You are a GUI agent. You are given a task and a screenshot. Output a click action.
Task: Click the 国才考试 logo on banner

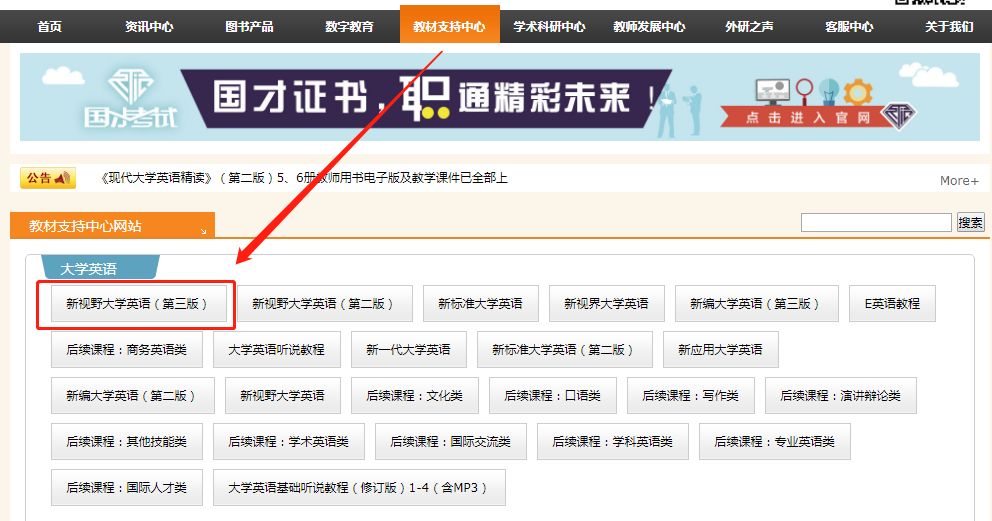[131, 99]
